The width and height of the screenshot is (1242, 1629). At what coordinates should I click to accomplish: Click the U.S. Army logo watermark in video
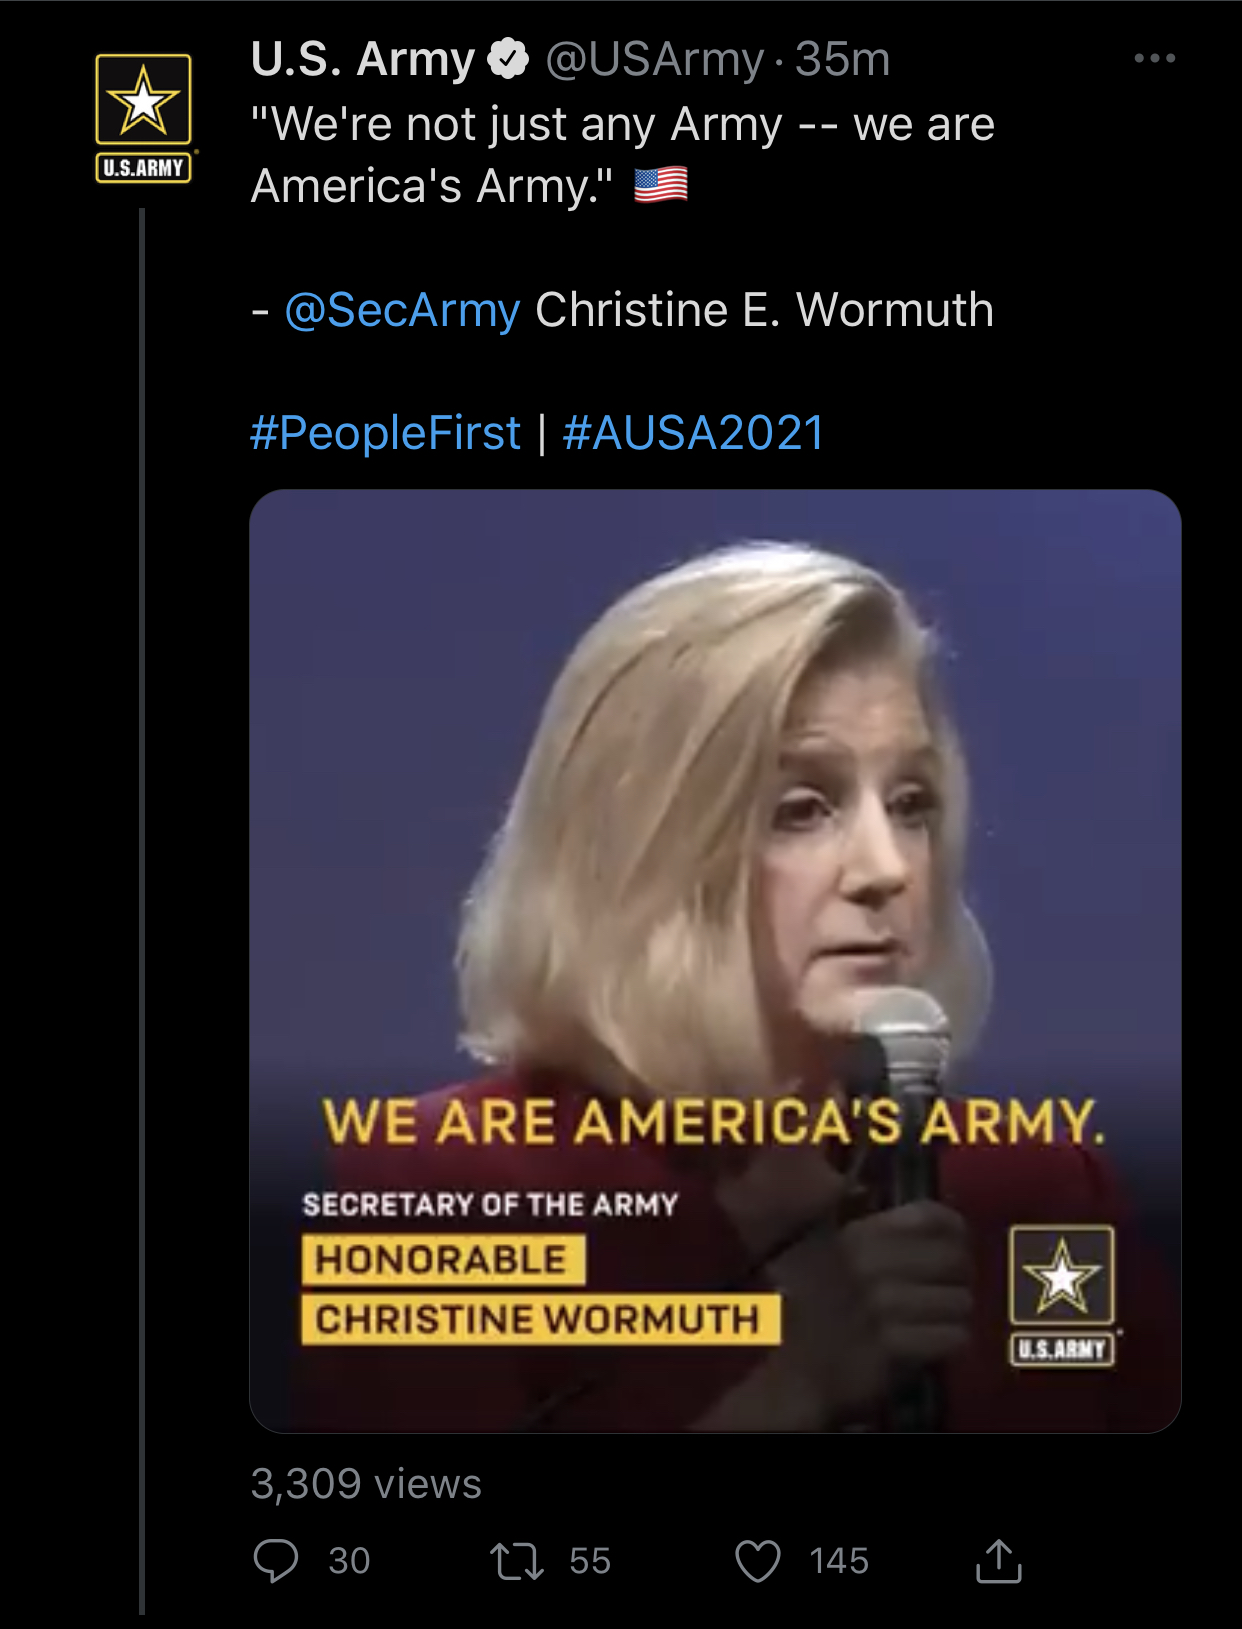pyautogui.click(x=1062, y=1295)
